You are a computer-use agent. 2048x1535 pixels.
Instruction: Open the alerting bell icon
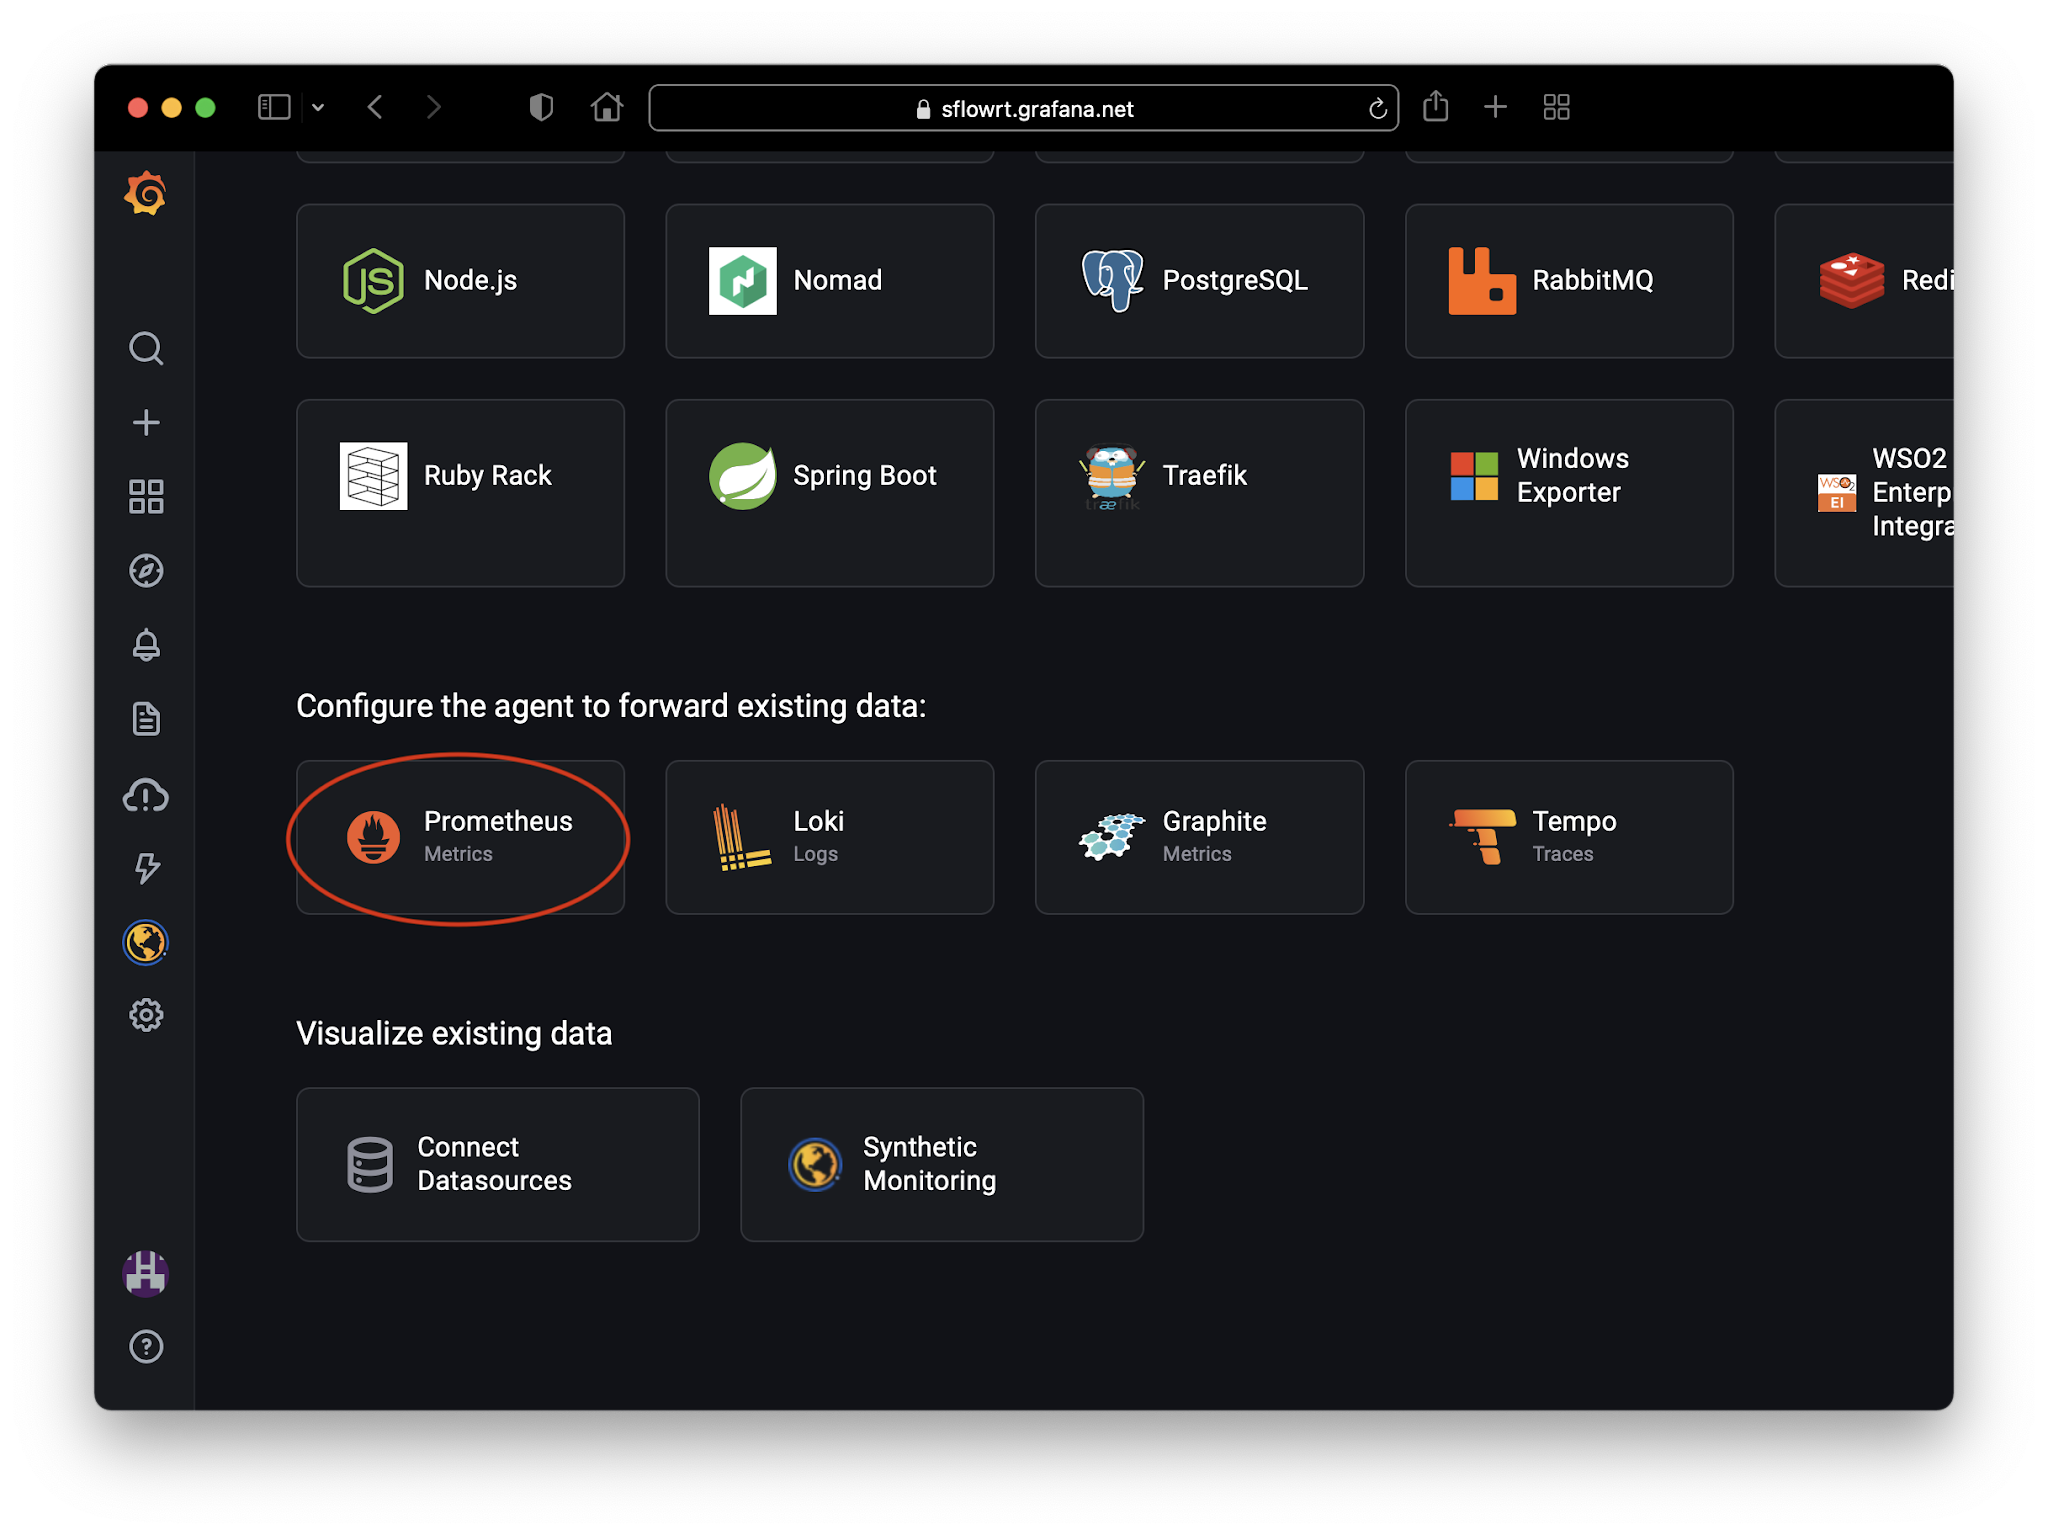coord(146,645)
